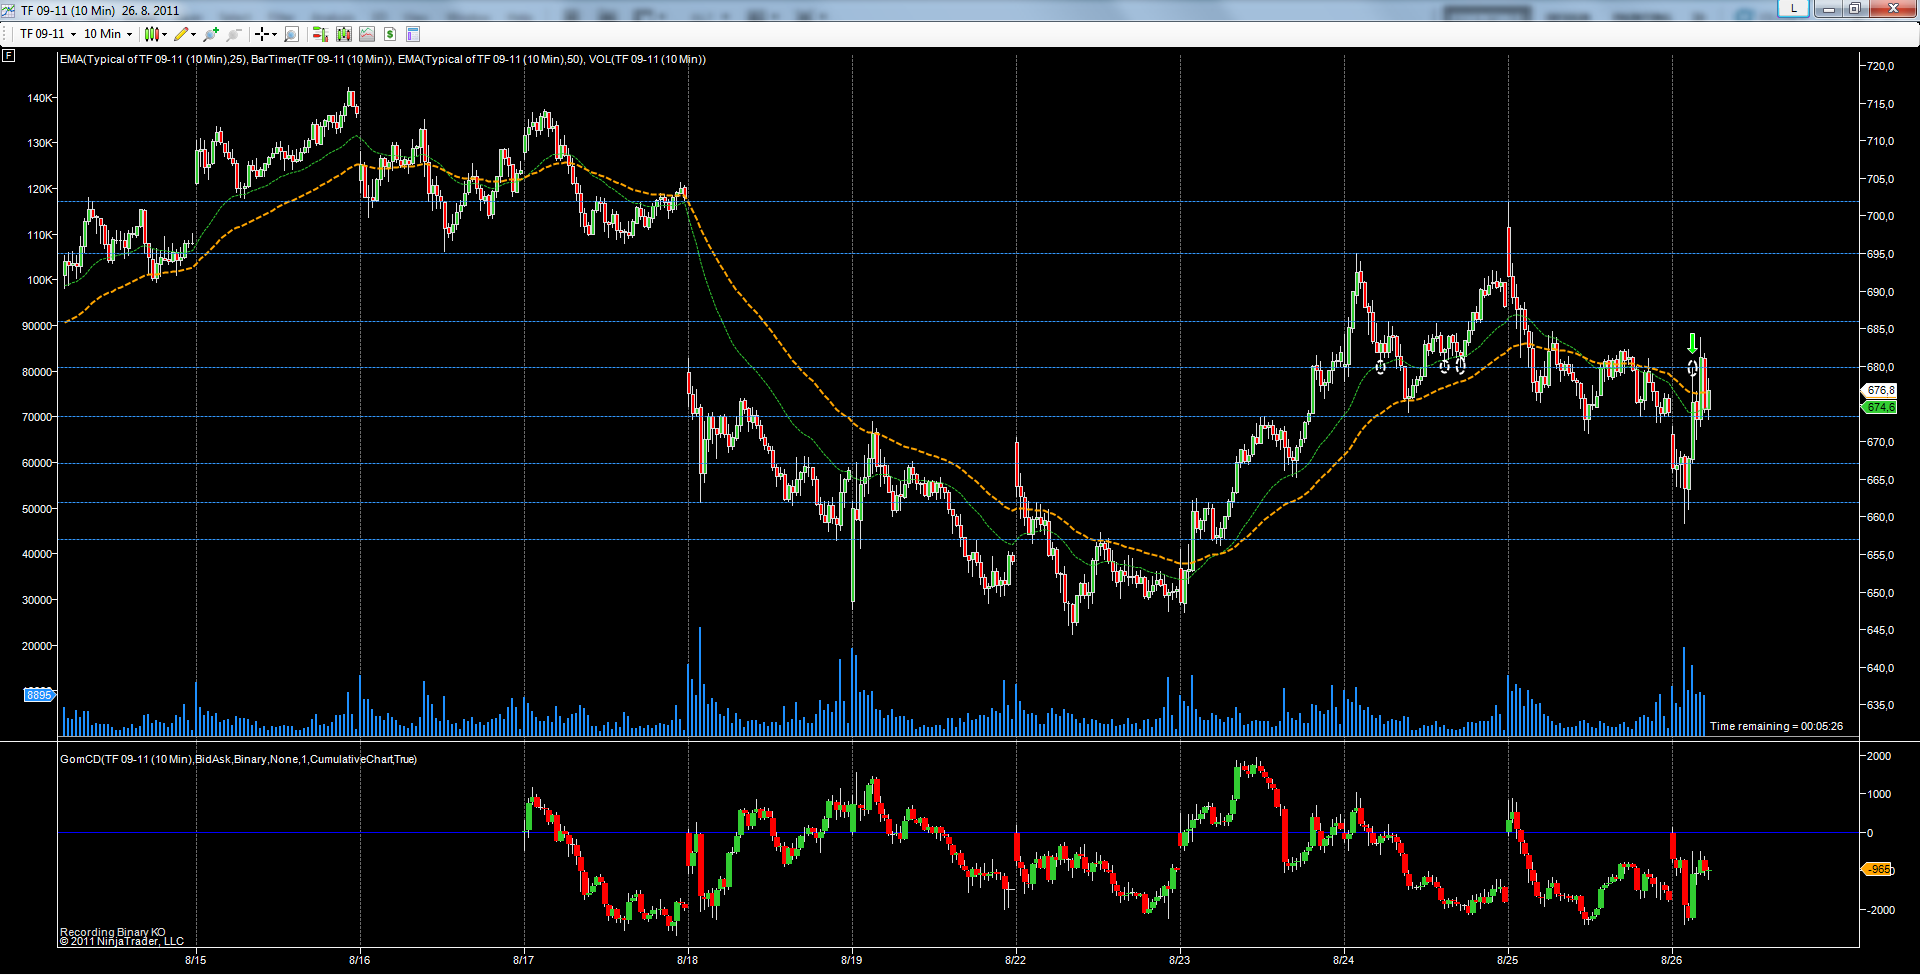The width and height of the screenshot is (1920, 975).
Task: Click the L window link button
Action: [x=1794, y=8]
